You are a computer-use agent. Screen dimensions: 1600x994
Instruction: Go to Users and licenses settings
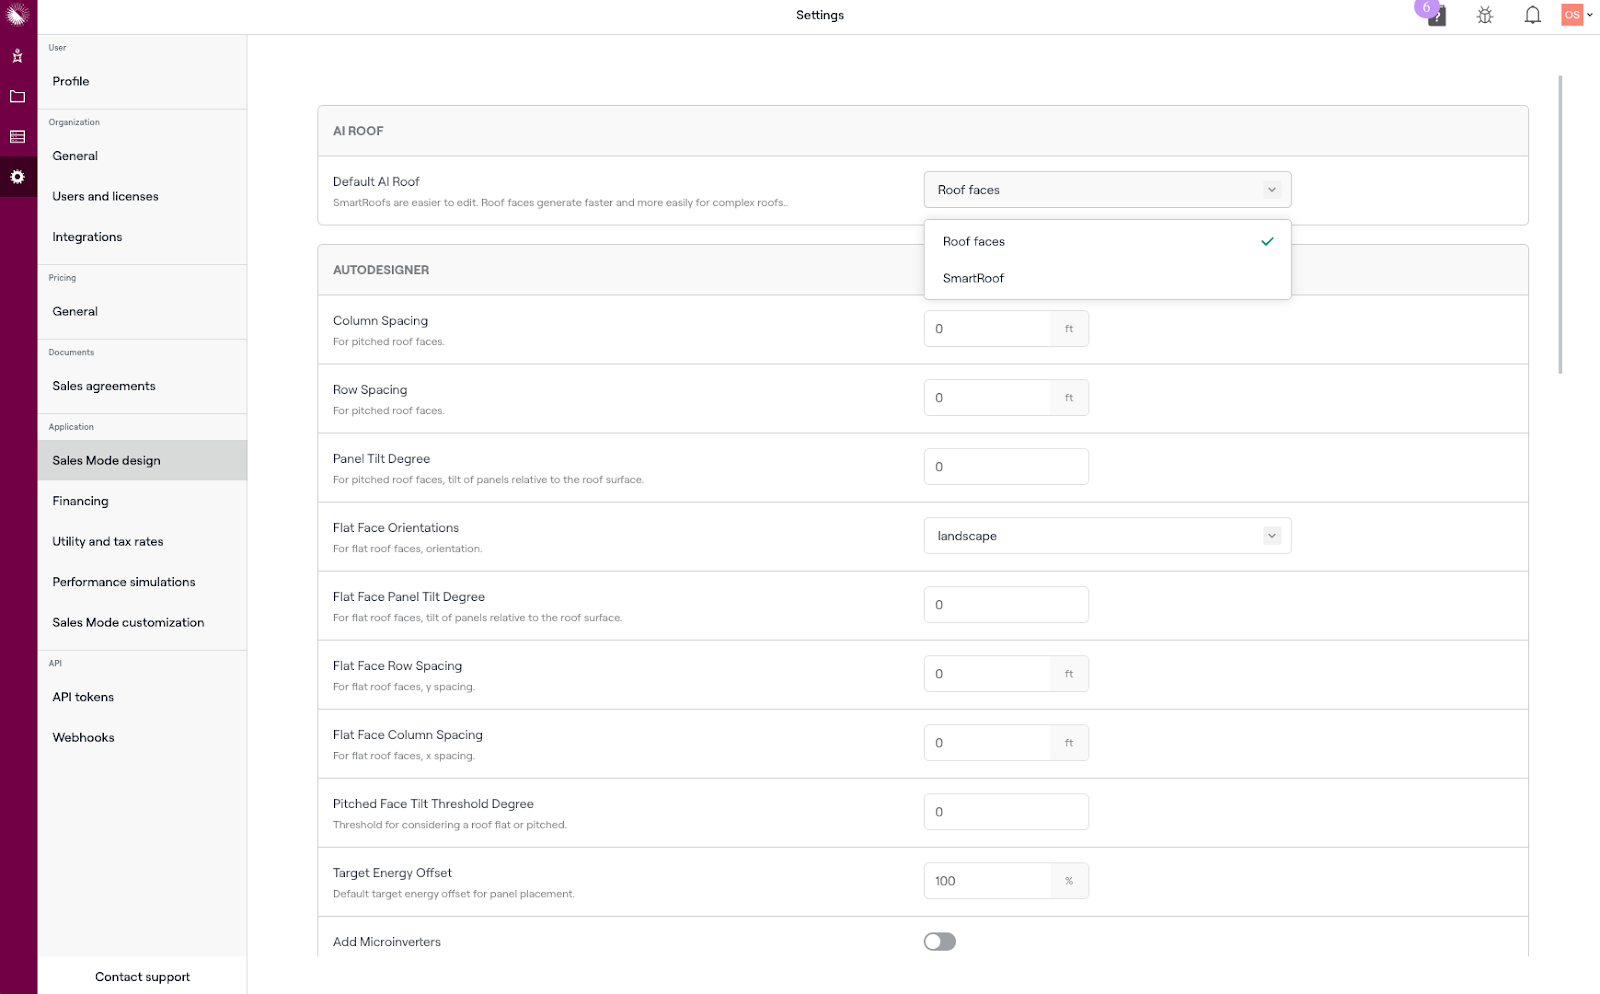[x=105, y=196]
